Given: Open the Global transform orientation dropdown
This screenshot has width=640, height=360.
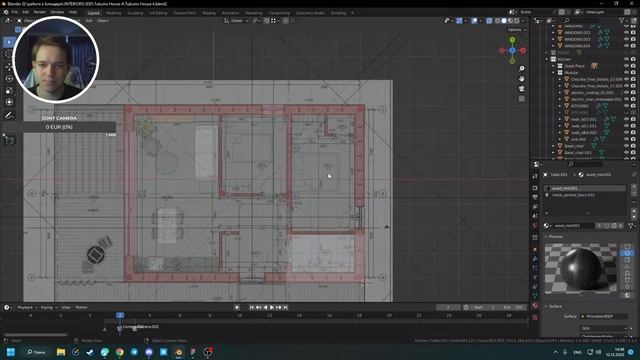Looking at the screenshot, I should click(237, 20).
